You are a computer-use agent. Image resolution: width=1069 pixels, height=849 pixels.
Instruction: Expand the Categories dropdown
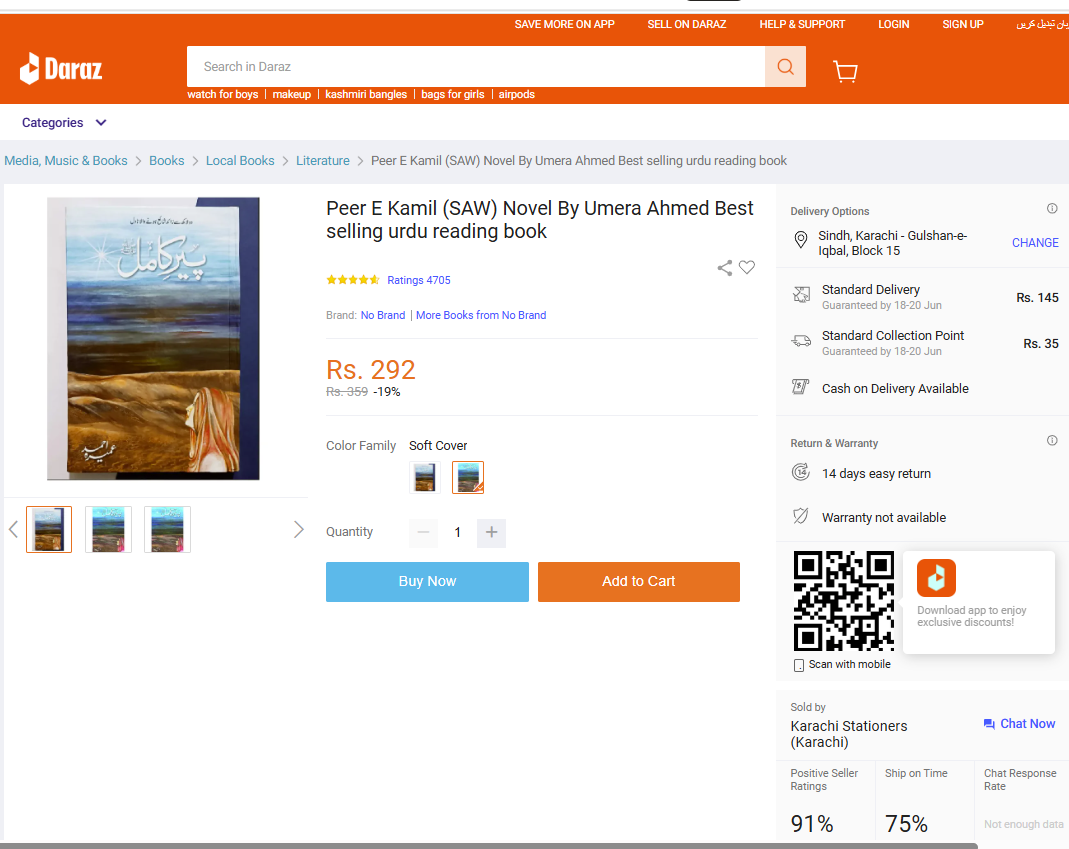64,123
